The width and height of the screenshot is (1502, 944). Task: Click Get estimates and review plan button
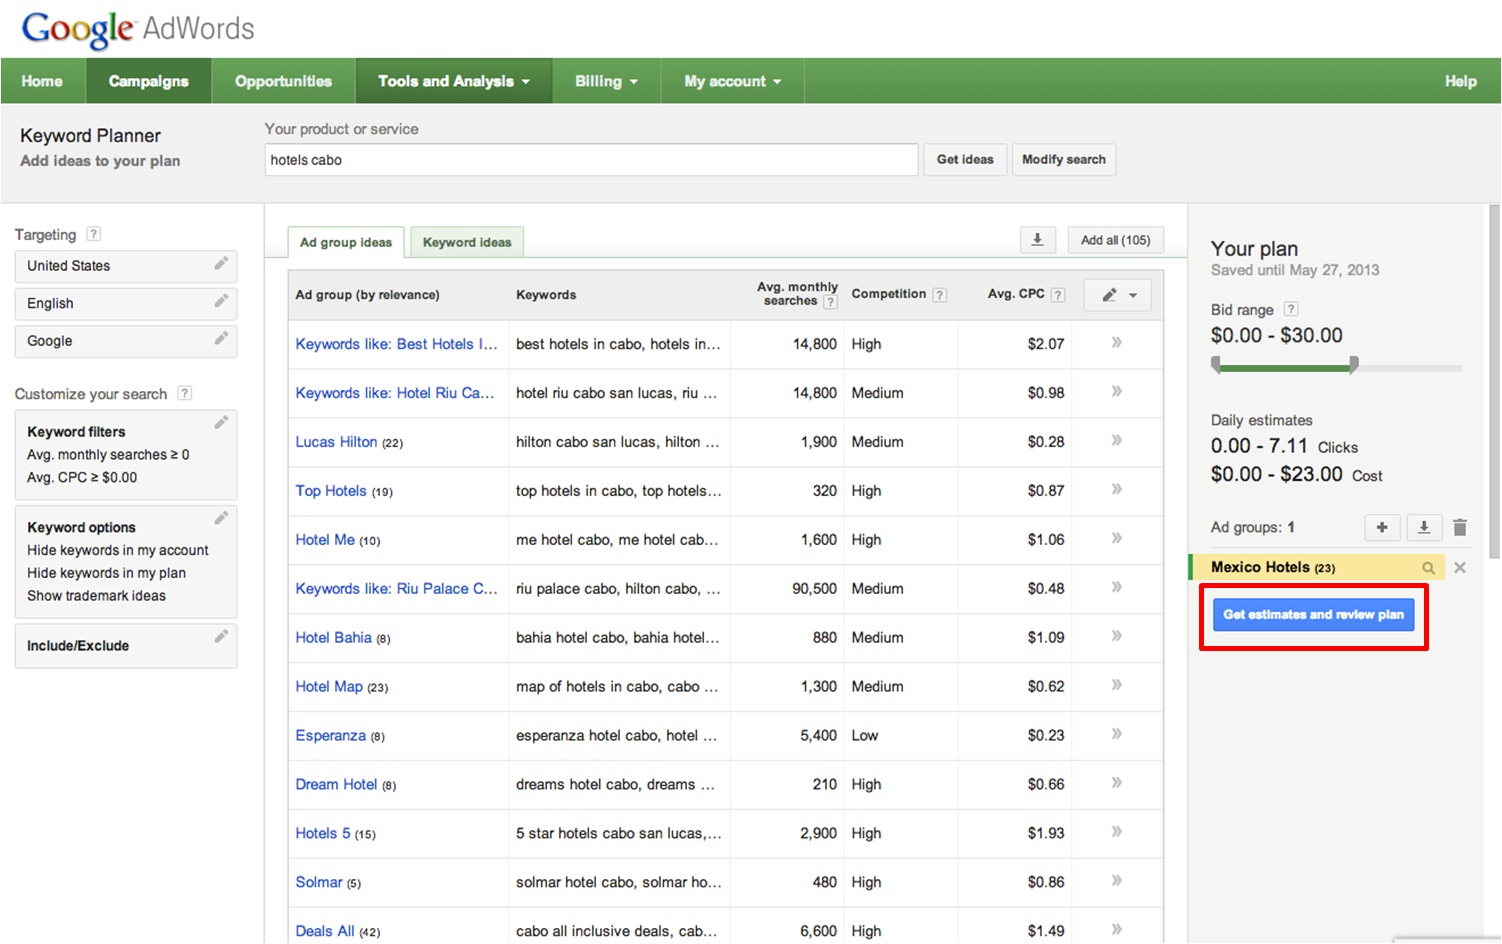(1313, 614)
